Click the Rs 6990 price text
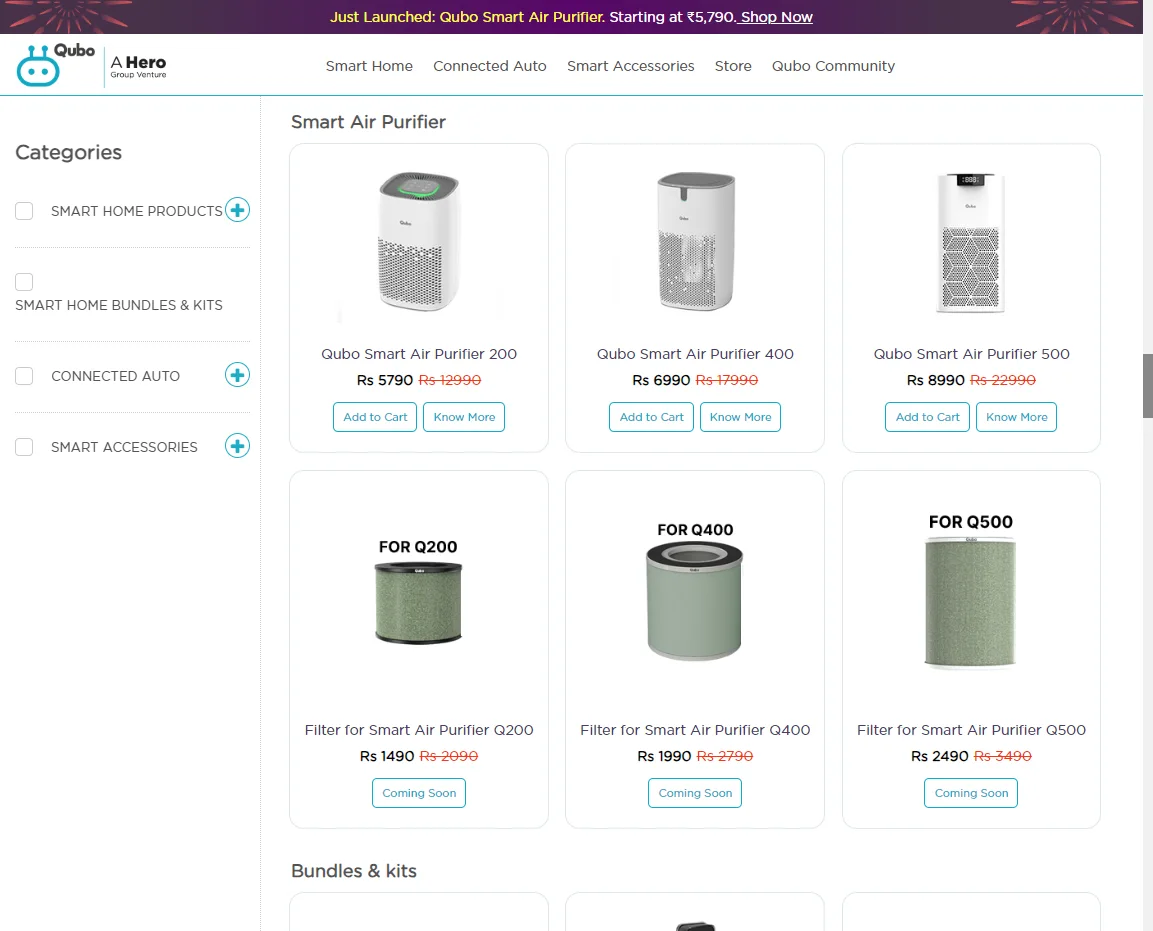The width and height of the screenshot is (1153, 931). [x=661, y=380]
